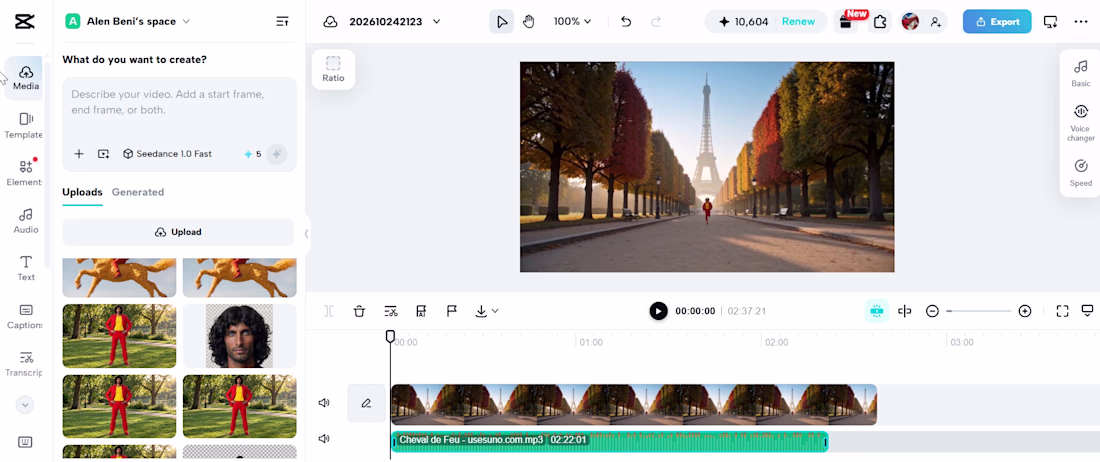
Task: Delete selected clip with trash icon
Action: click(359, 311)
